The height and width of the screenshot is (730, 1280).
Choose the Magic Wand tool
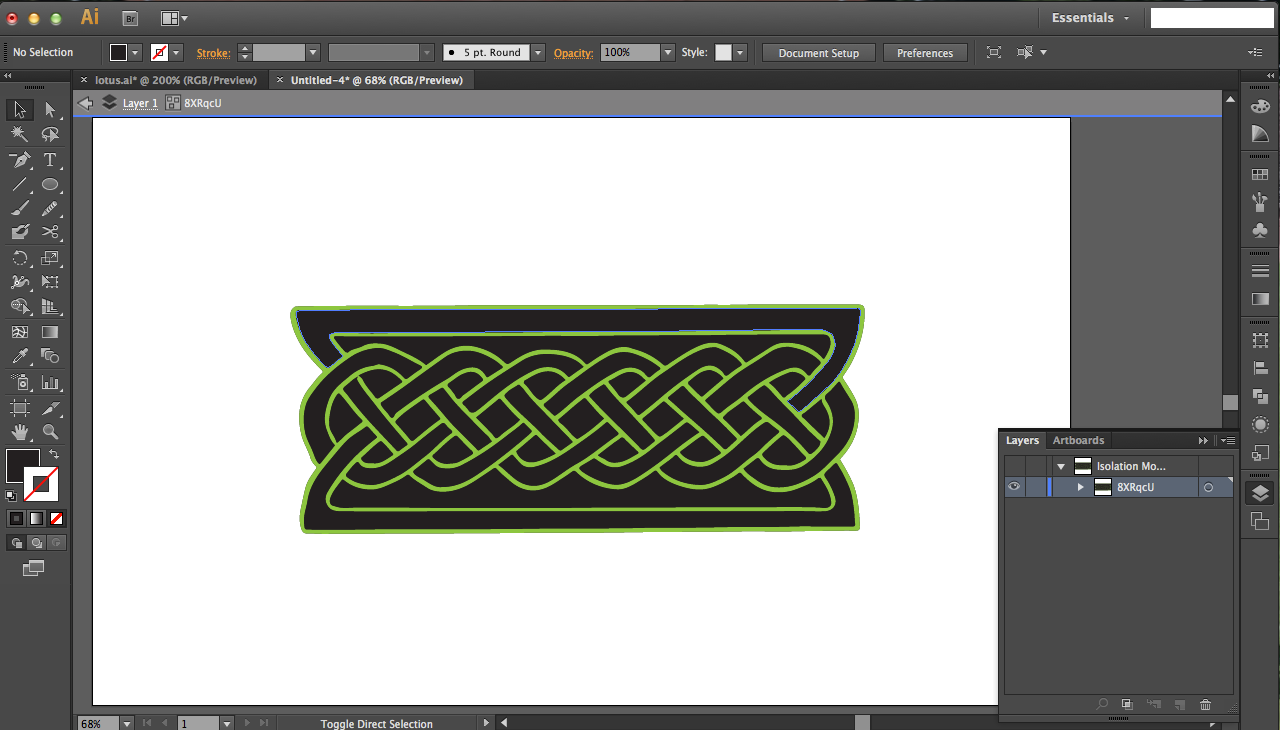[20, 135]
